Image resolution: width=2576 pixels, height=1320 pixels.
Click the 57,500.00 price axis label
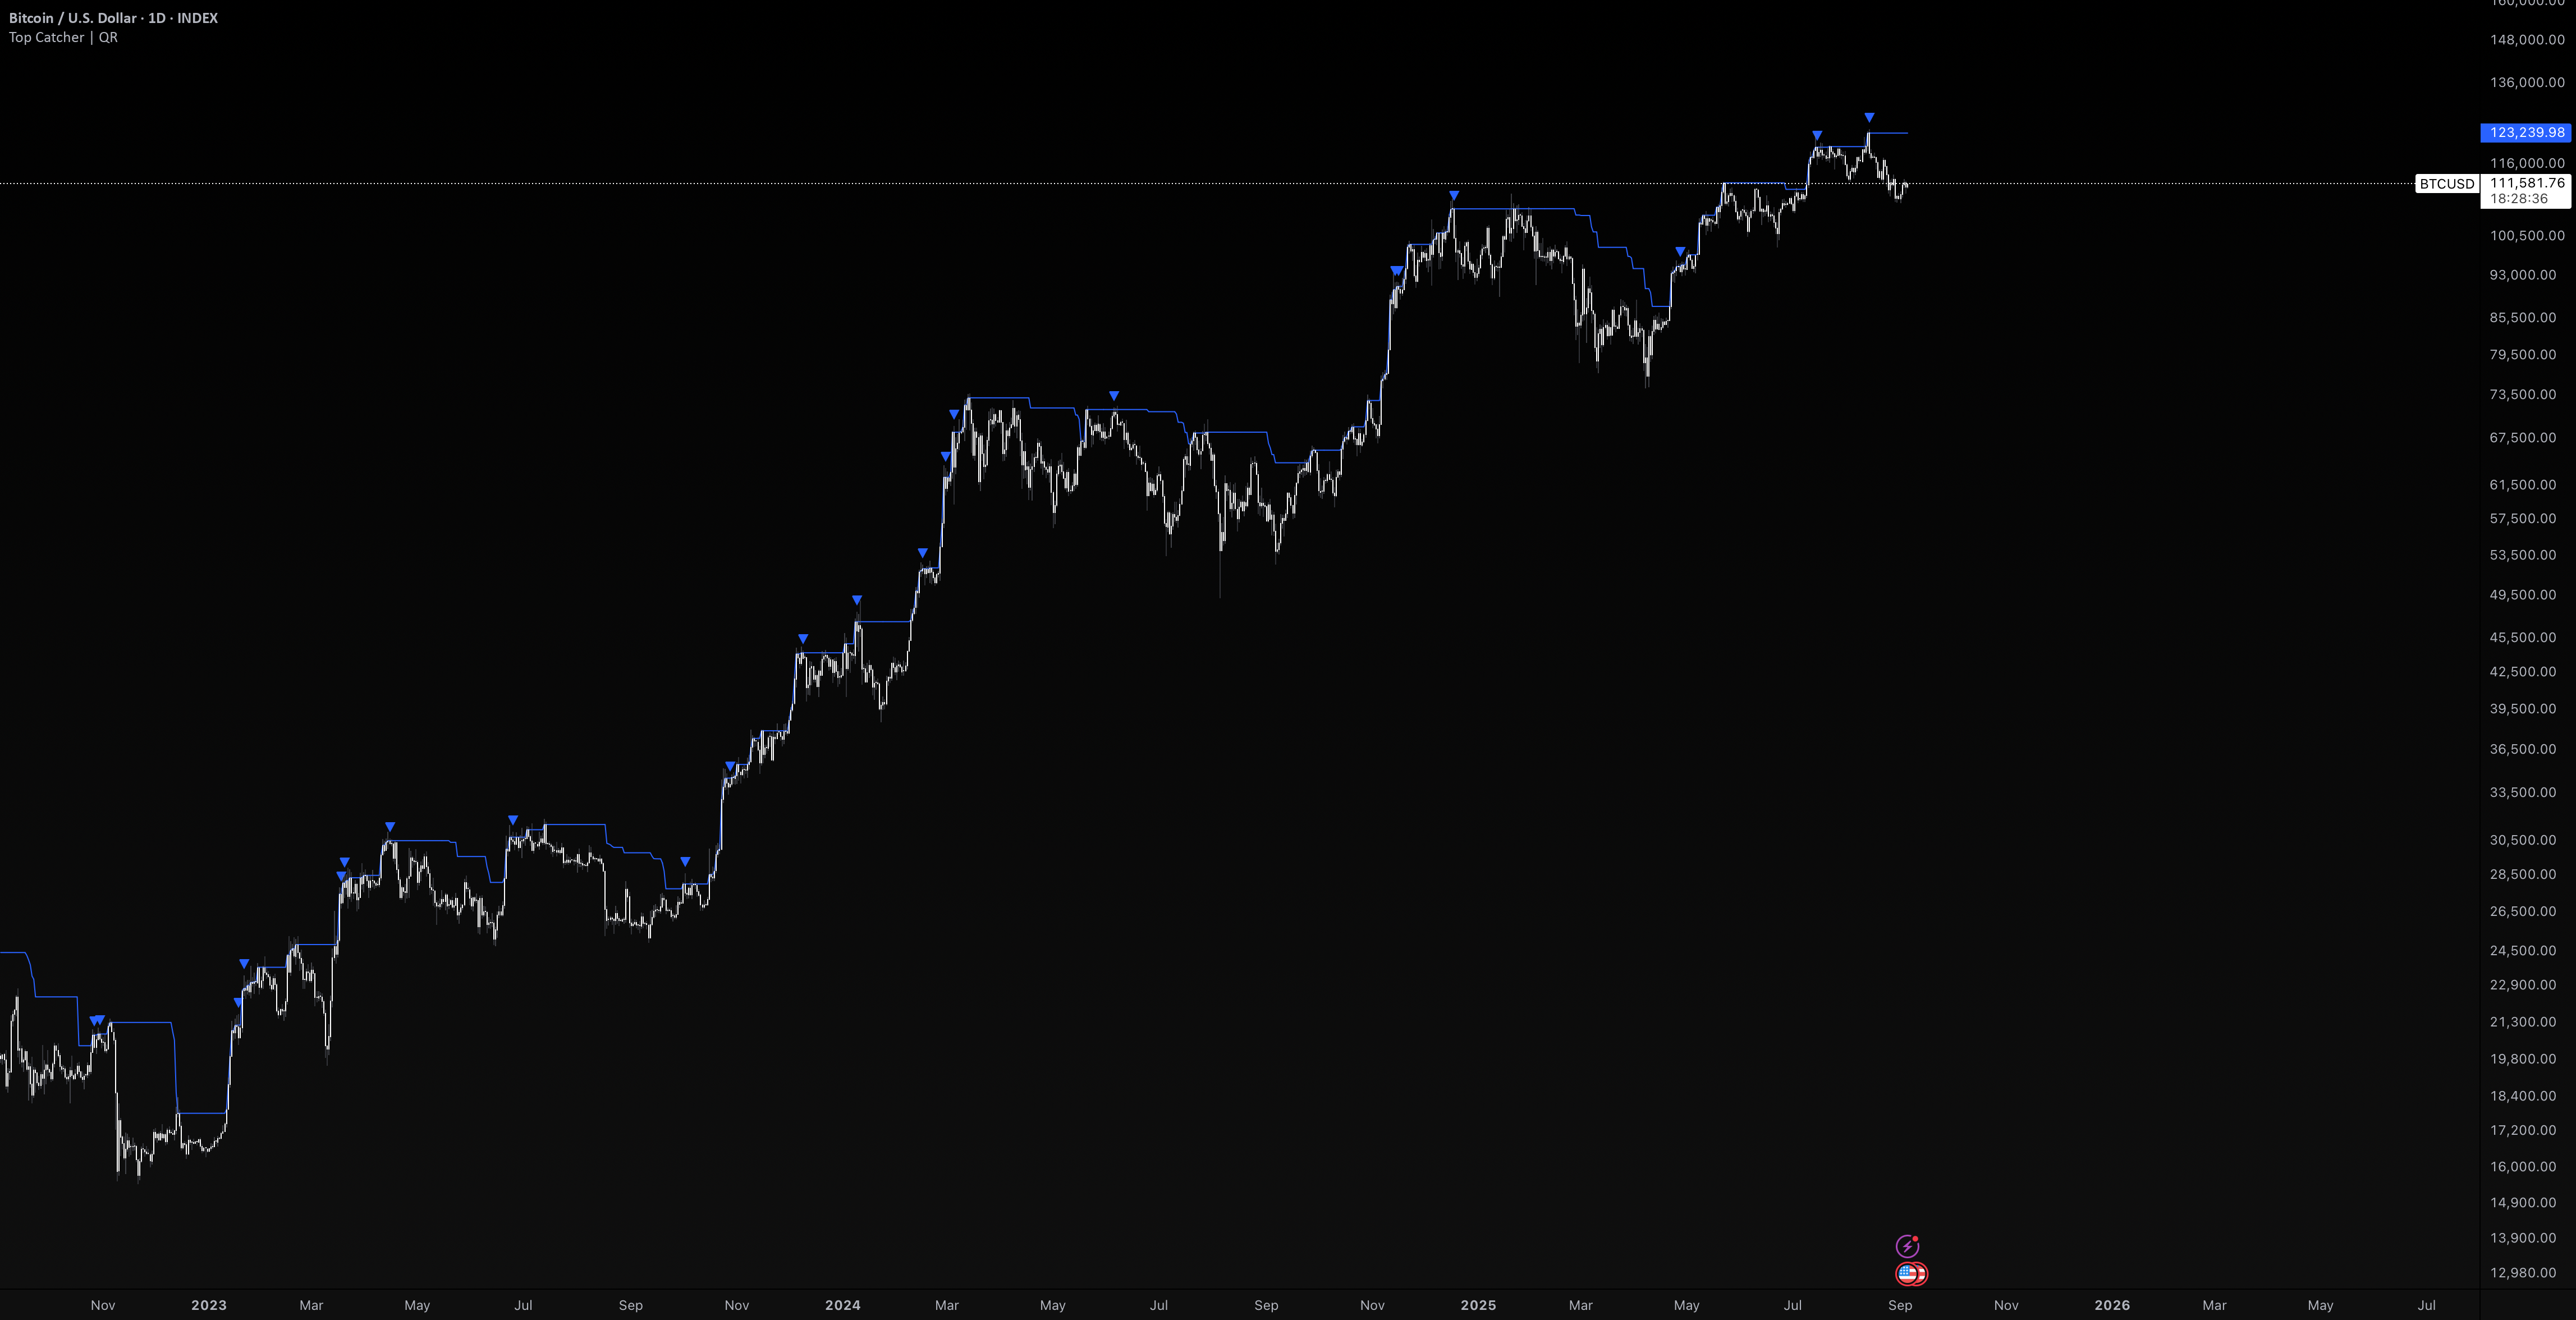(2523, 518)
